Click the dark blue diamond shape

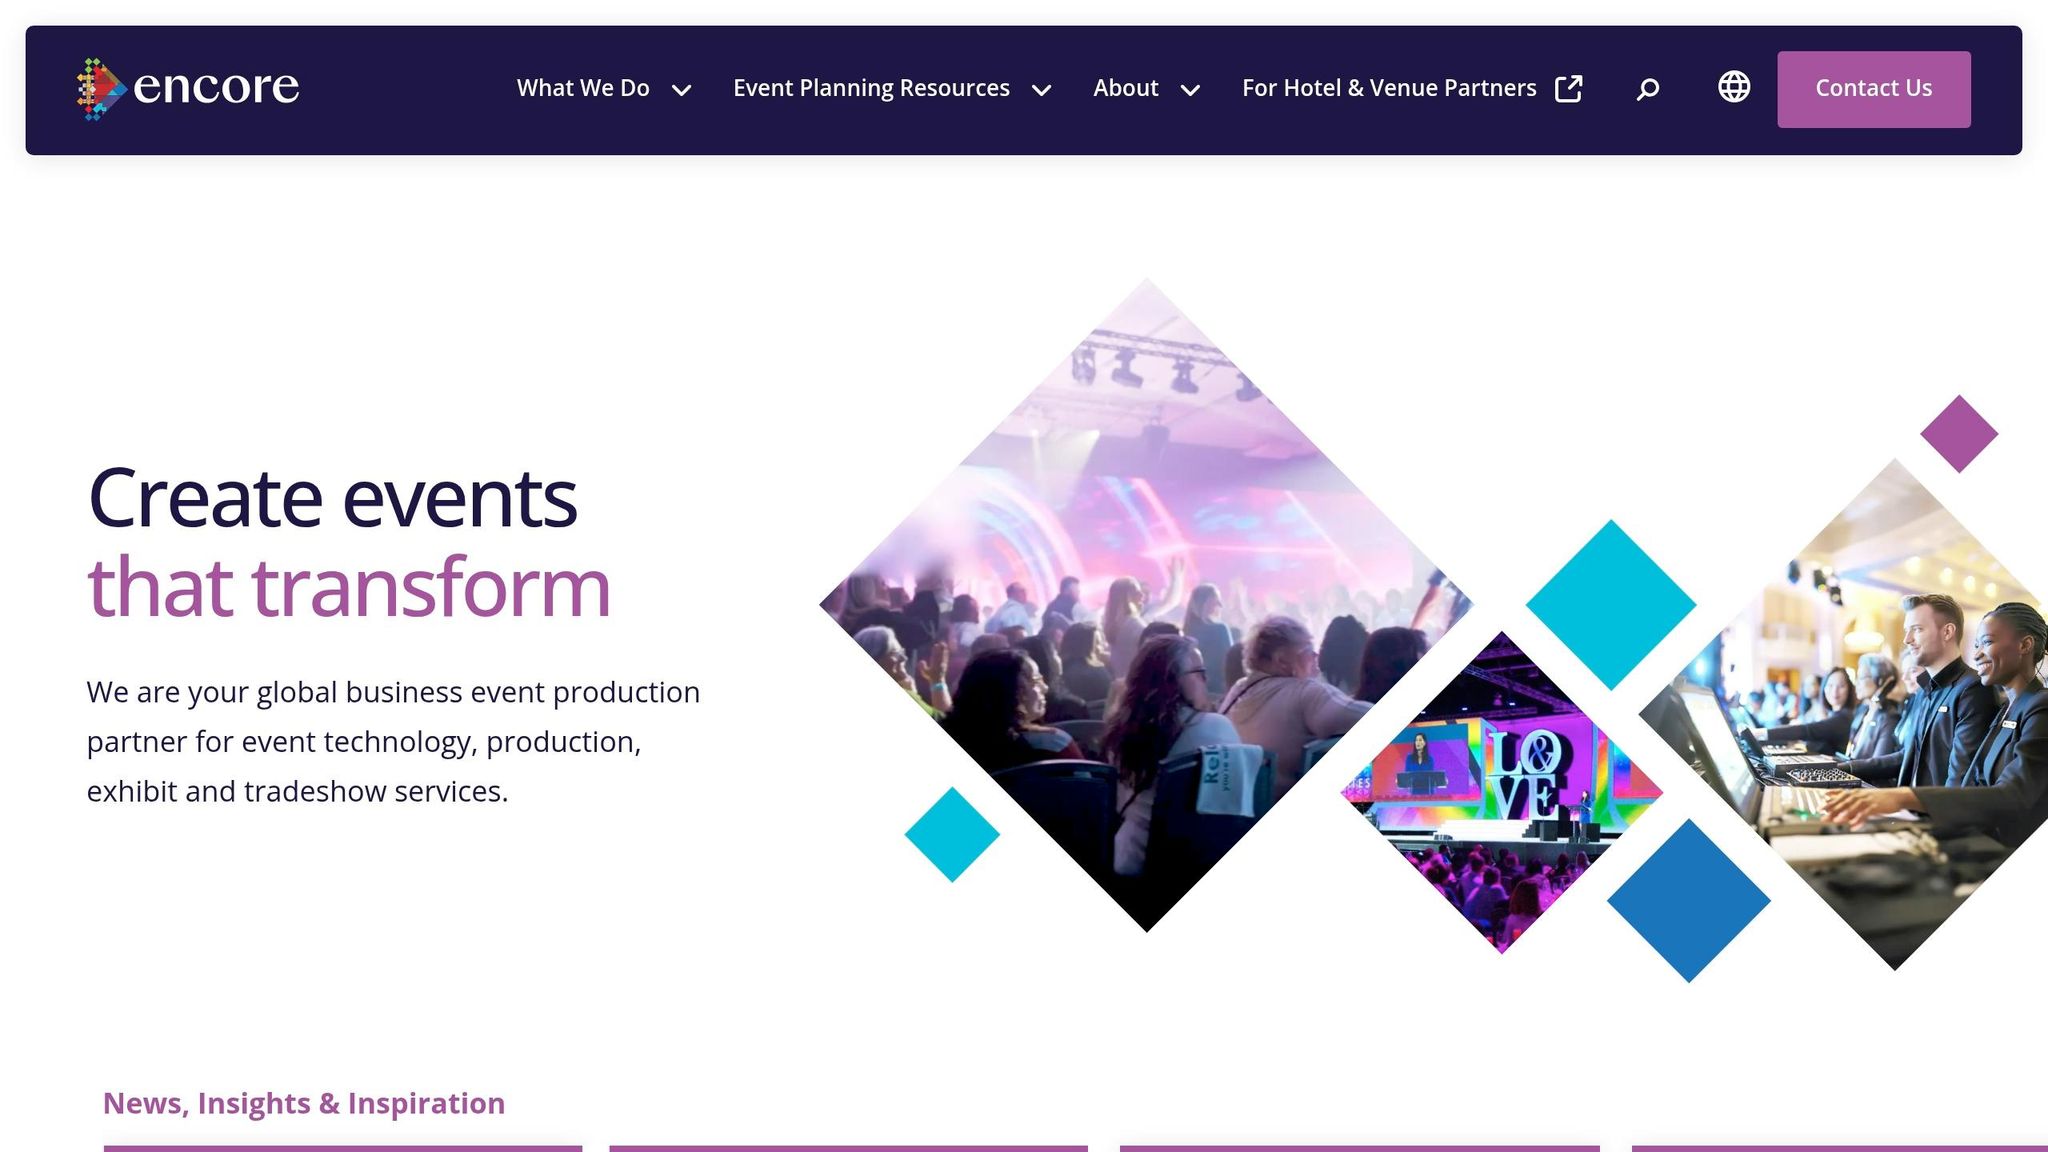pos(1688,900)
